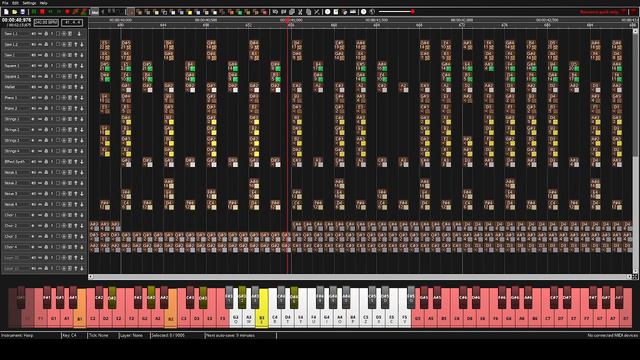The image size is (640, 360).
Task: Shift the Choir 3 layer down
Action: click(x=82, y=236)
